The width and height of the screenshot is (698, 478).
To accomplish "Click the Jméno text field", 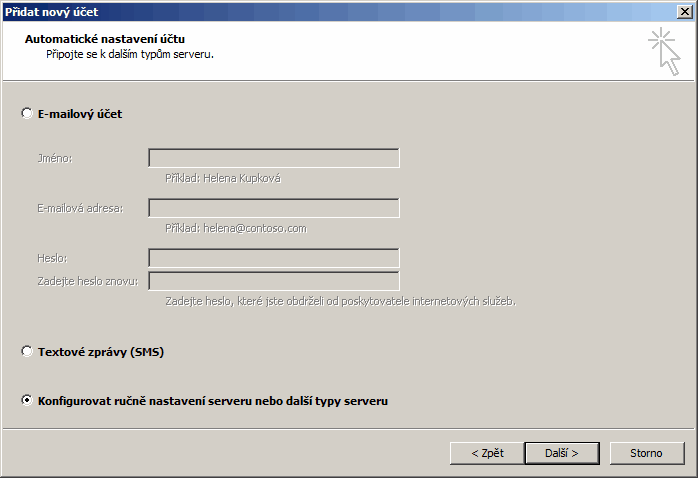I will 274,158.
